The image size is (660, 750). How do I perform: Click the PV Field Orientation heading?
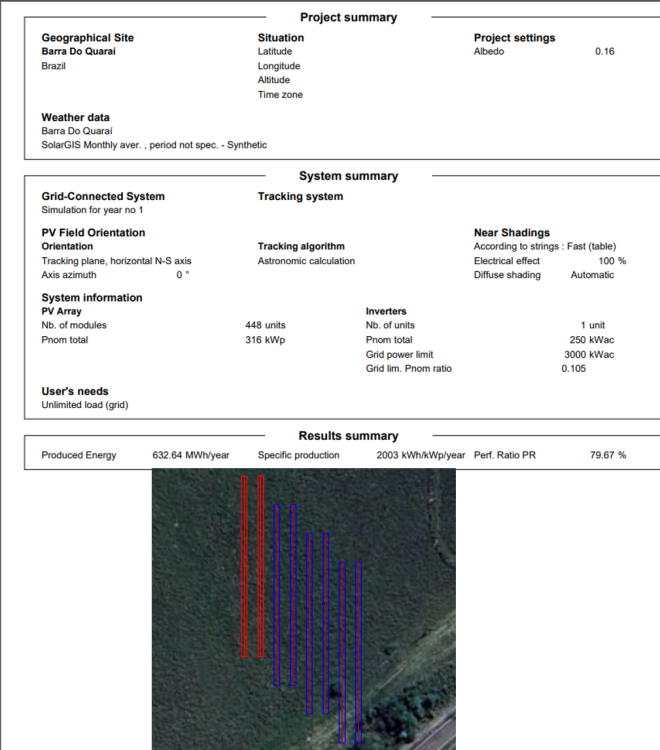pos(93,233)
